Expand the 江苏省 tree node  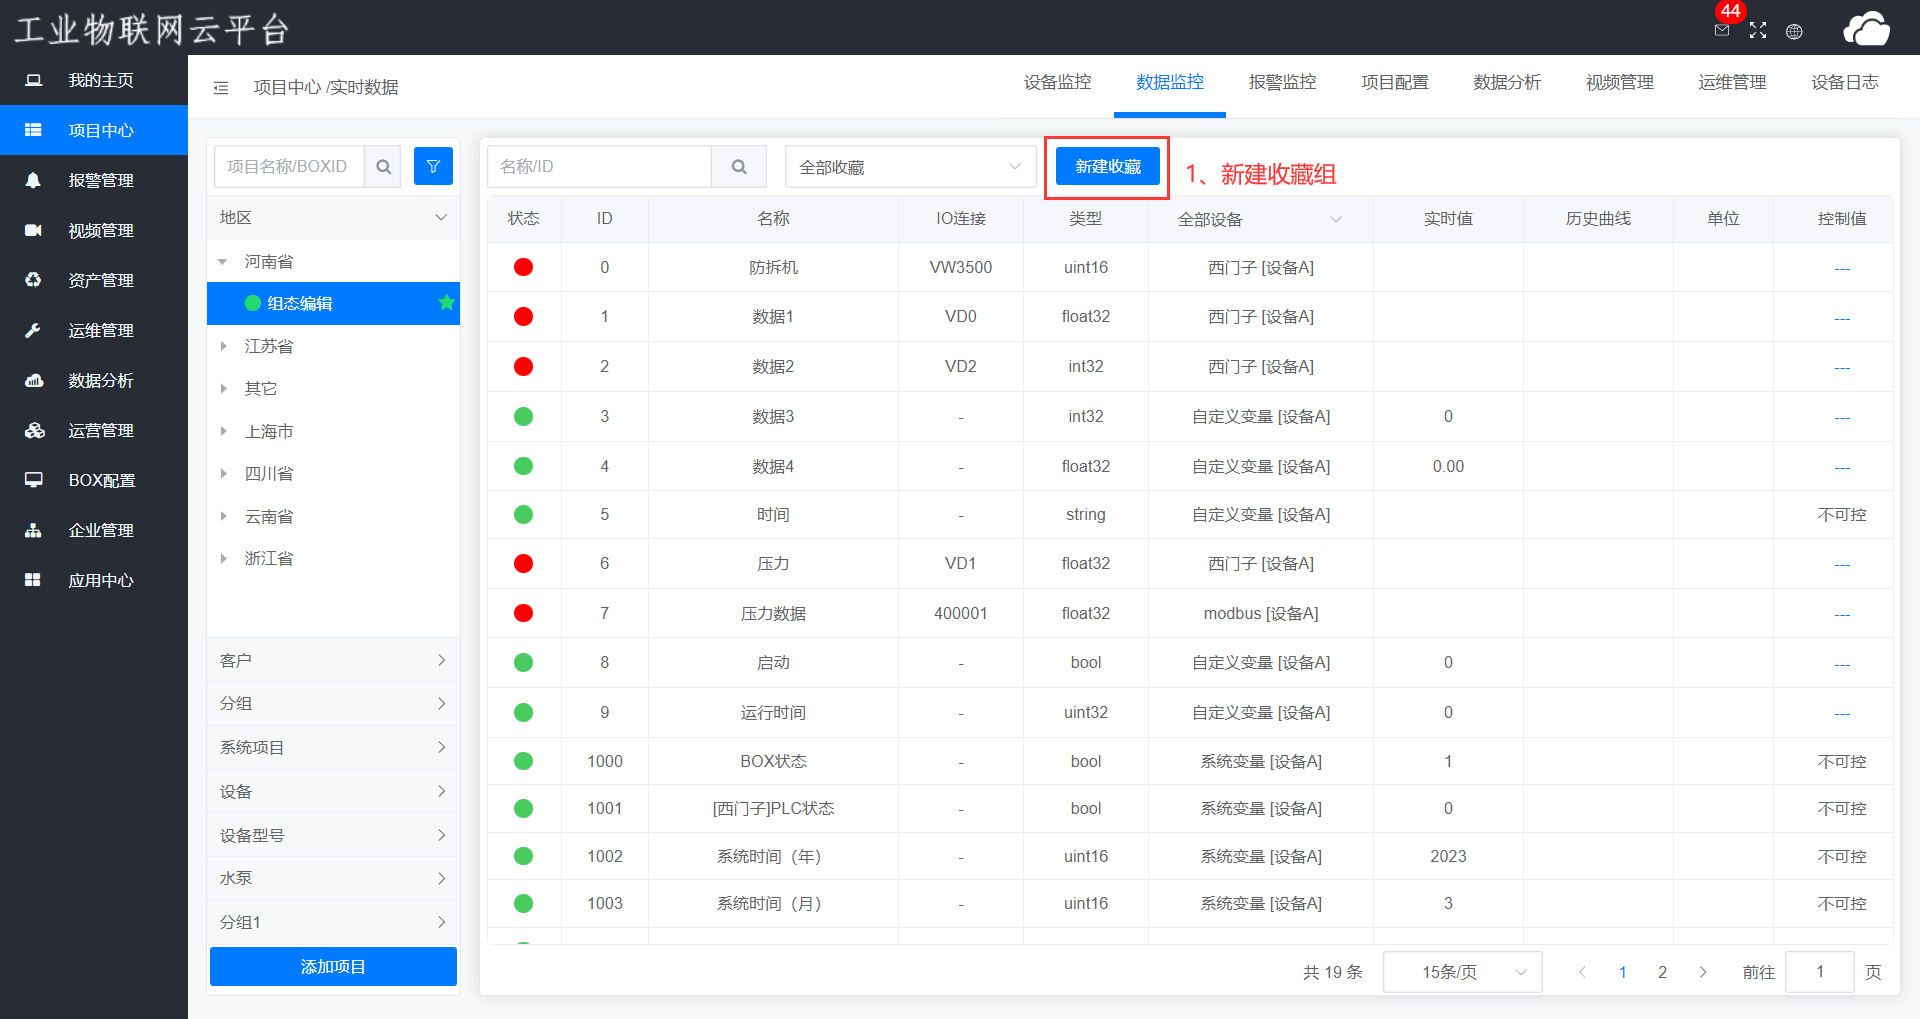pyautogui.click(x=224, y=346)
